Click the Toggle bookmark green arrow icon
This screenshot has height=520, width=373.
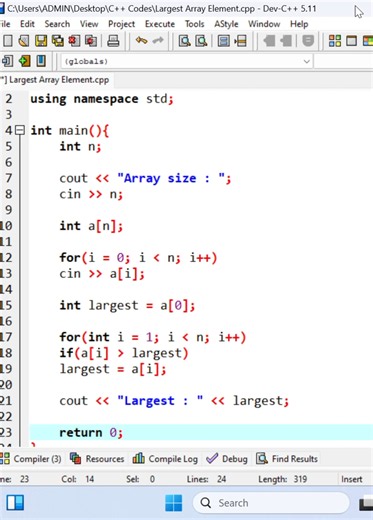[24, 61]
